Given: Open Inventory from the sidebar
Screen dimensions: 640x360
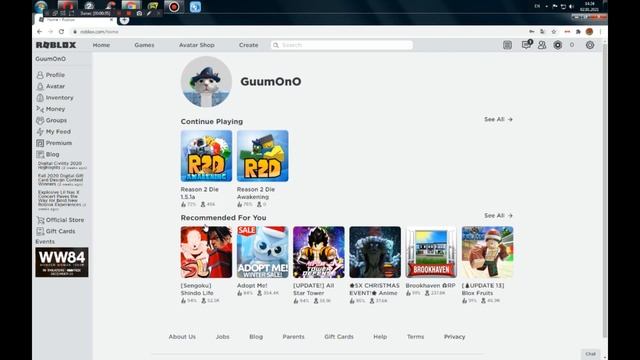Looking at the screenshot, I should click(x=55, y=98).
